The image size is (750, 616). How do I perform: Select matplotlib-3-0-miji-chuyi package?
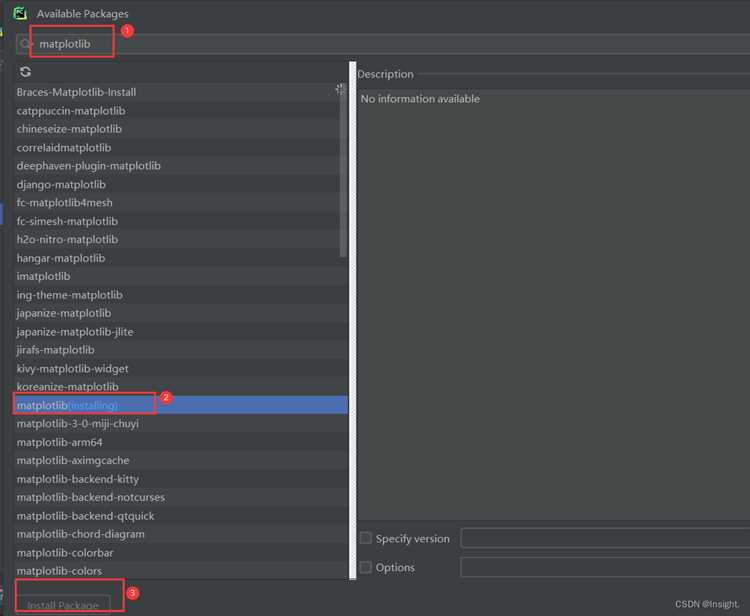(x=181, y=424)
